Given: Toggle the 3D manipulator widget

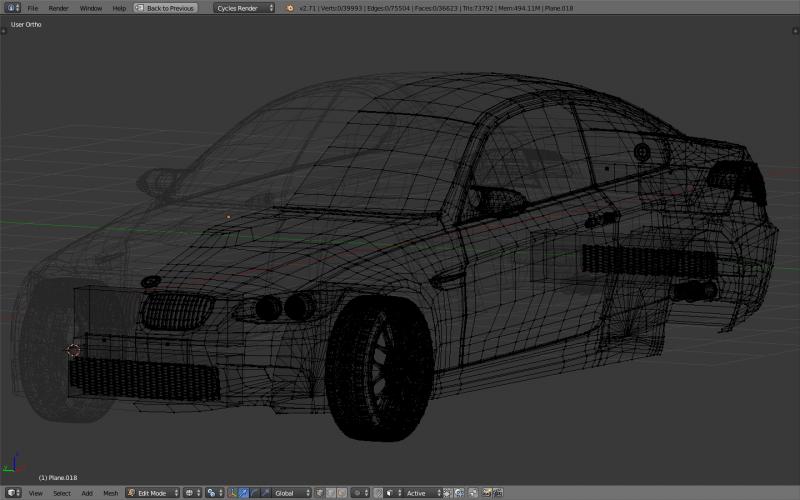Looking at the screenshot, I should click(x=232, y=493).
